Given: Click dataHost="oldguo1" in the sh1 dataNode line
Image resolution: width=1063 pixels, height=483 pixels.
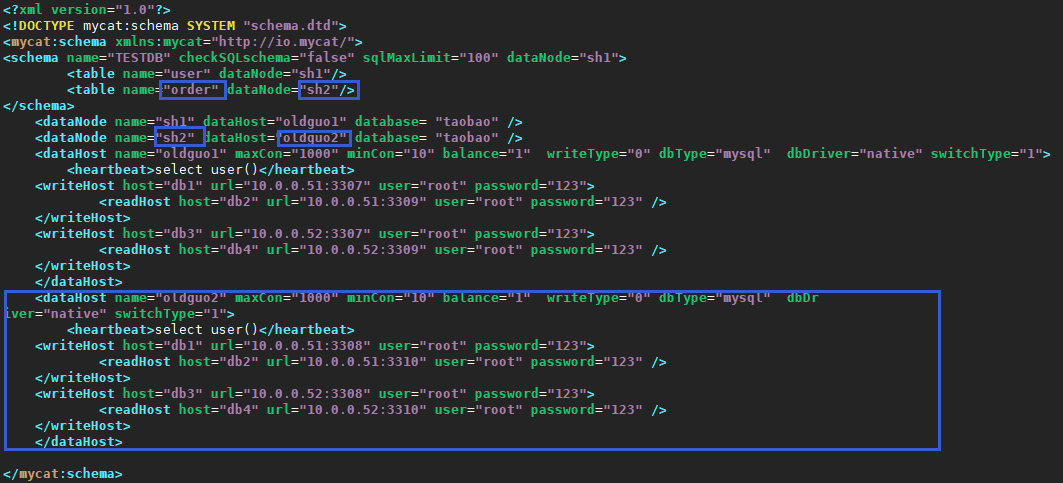Looking at the screenshot, I should coord(275,122).
